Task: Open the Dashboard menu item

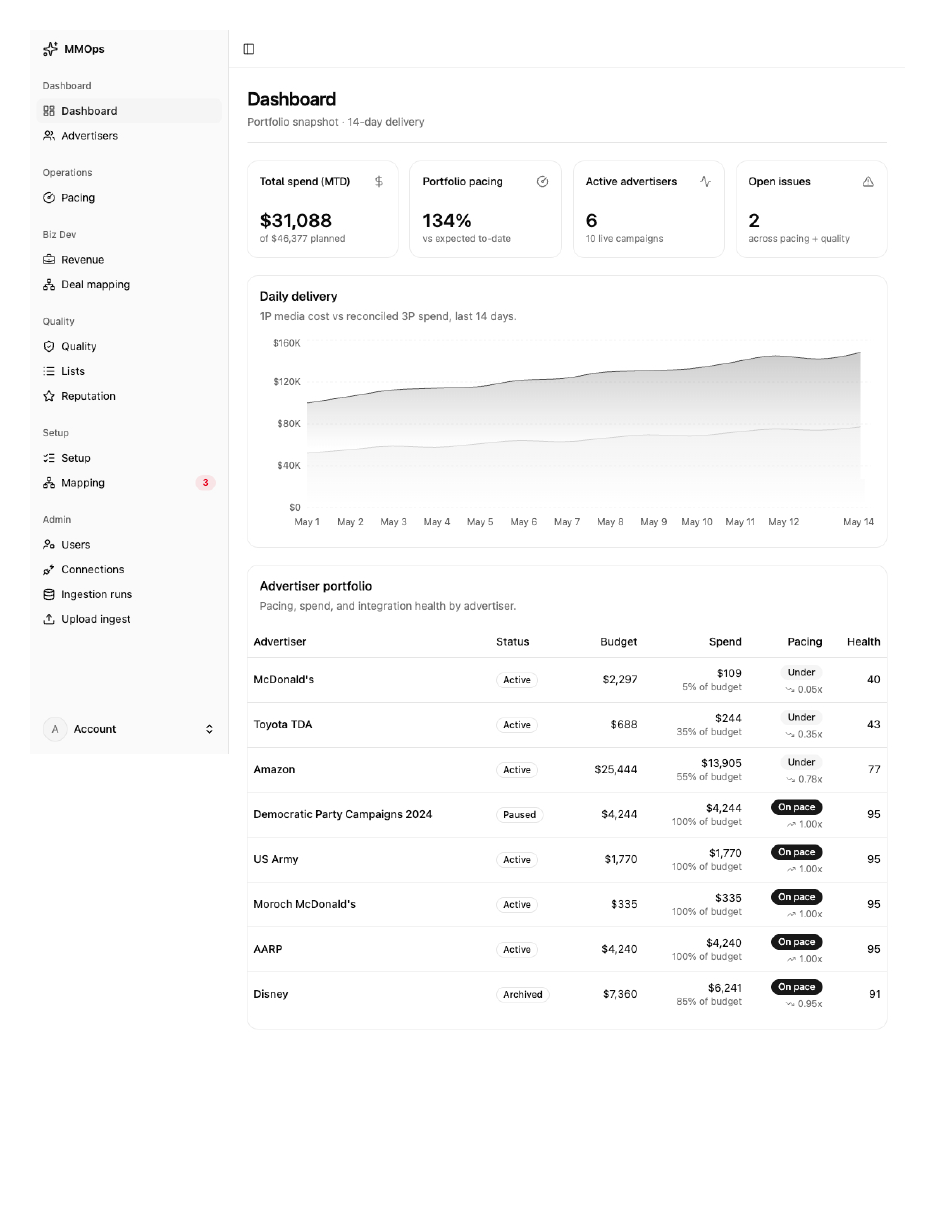Action: (x=129, y=111)
